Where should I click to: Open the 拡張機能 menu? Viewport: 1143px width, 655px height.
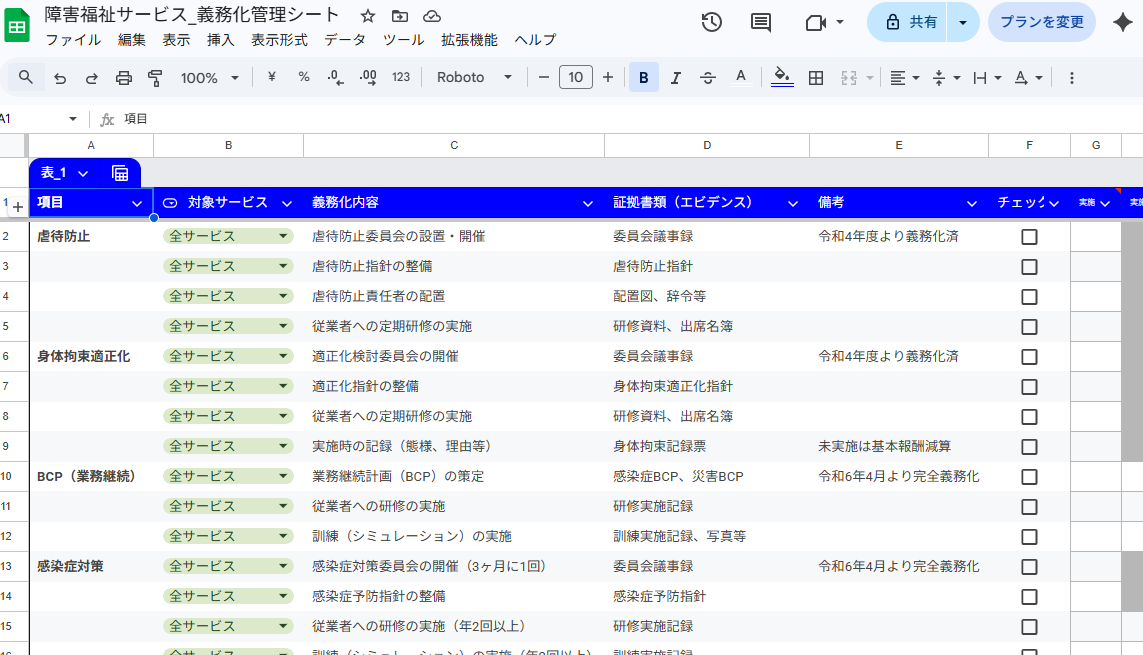(x=469, y=40)
